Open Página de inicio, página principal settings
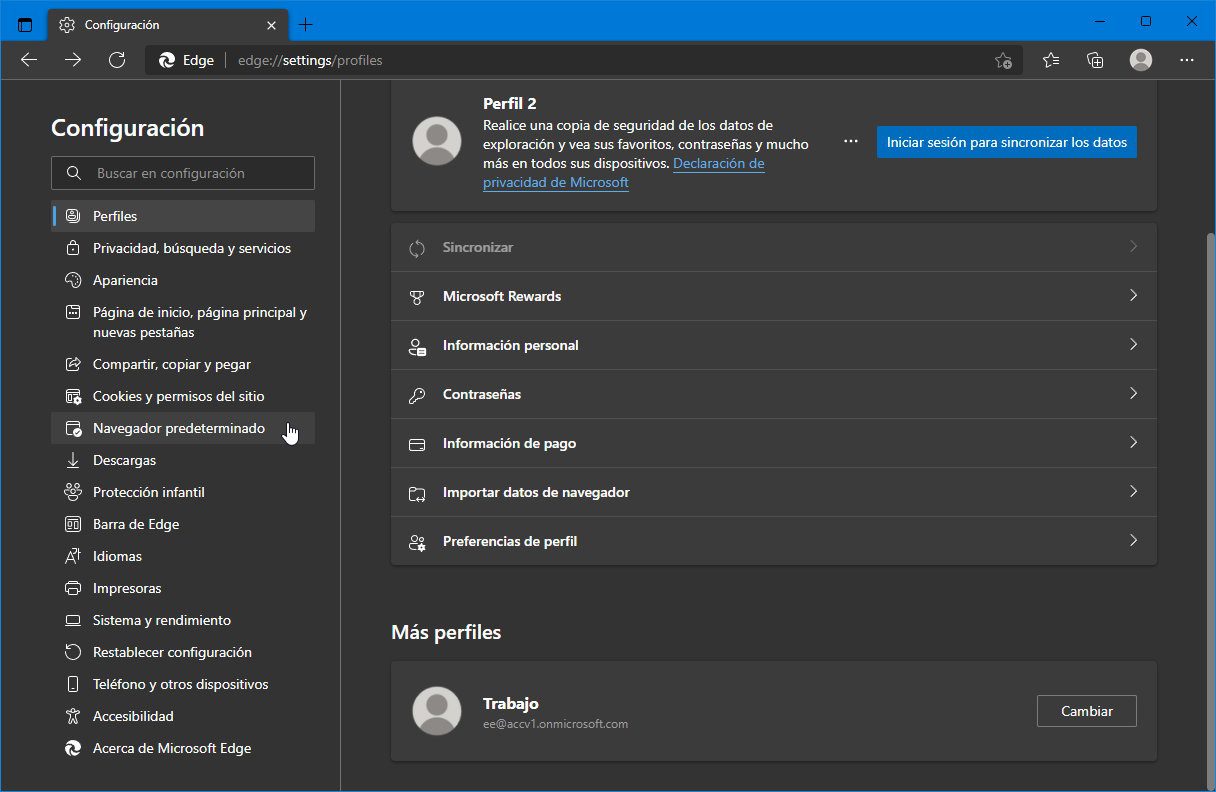1216x792 pixels. [x=183, y=322]
